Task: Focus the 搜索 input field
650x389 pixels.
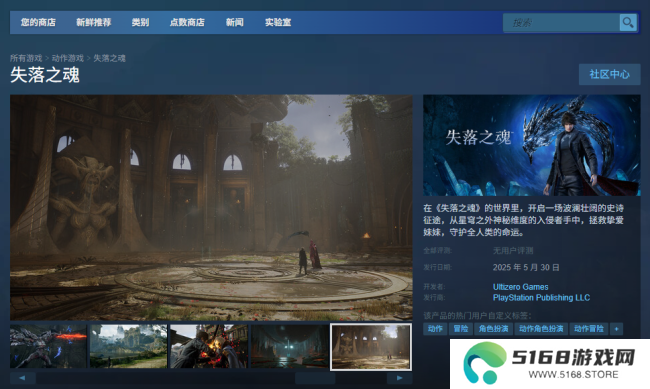Action: 561,22
